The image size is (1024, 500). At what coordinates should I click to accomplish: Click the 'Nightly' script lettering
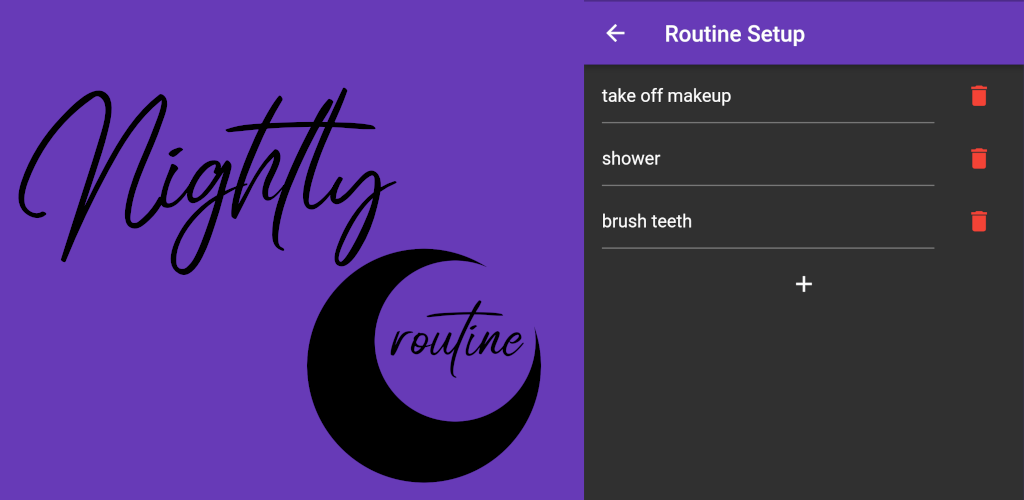coord(200,170)
